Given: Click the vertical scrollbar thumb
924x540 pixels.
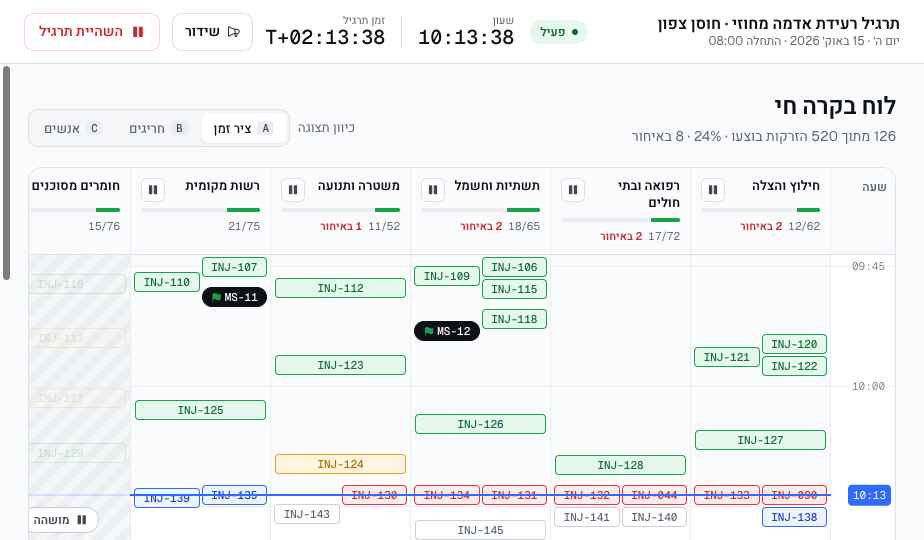Looking at the screenshot, I should (6, 173).
